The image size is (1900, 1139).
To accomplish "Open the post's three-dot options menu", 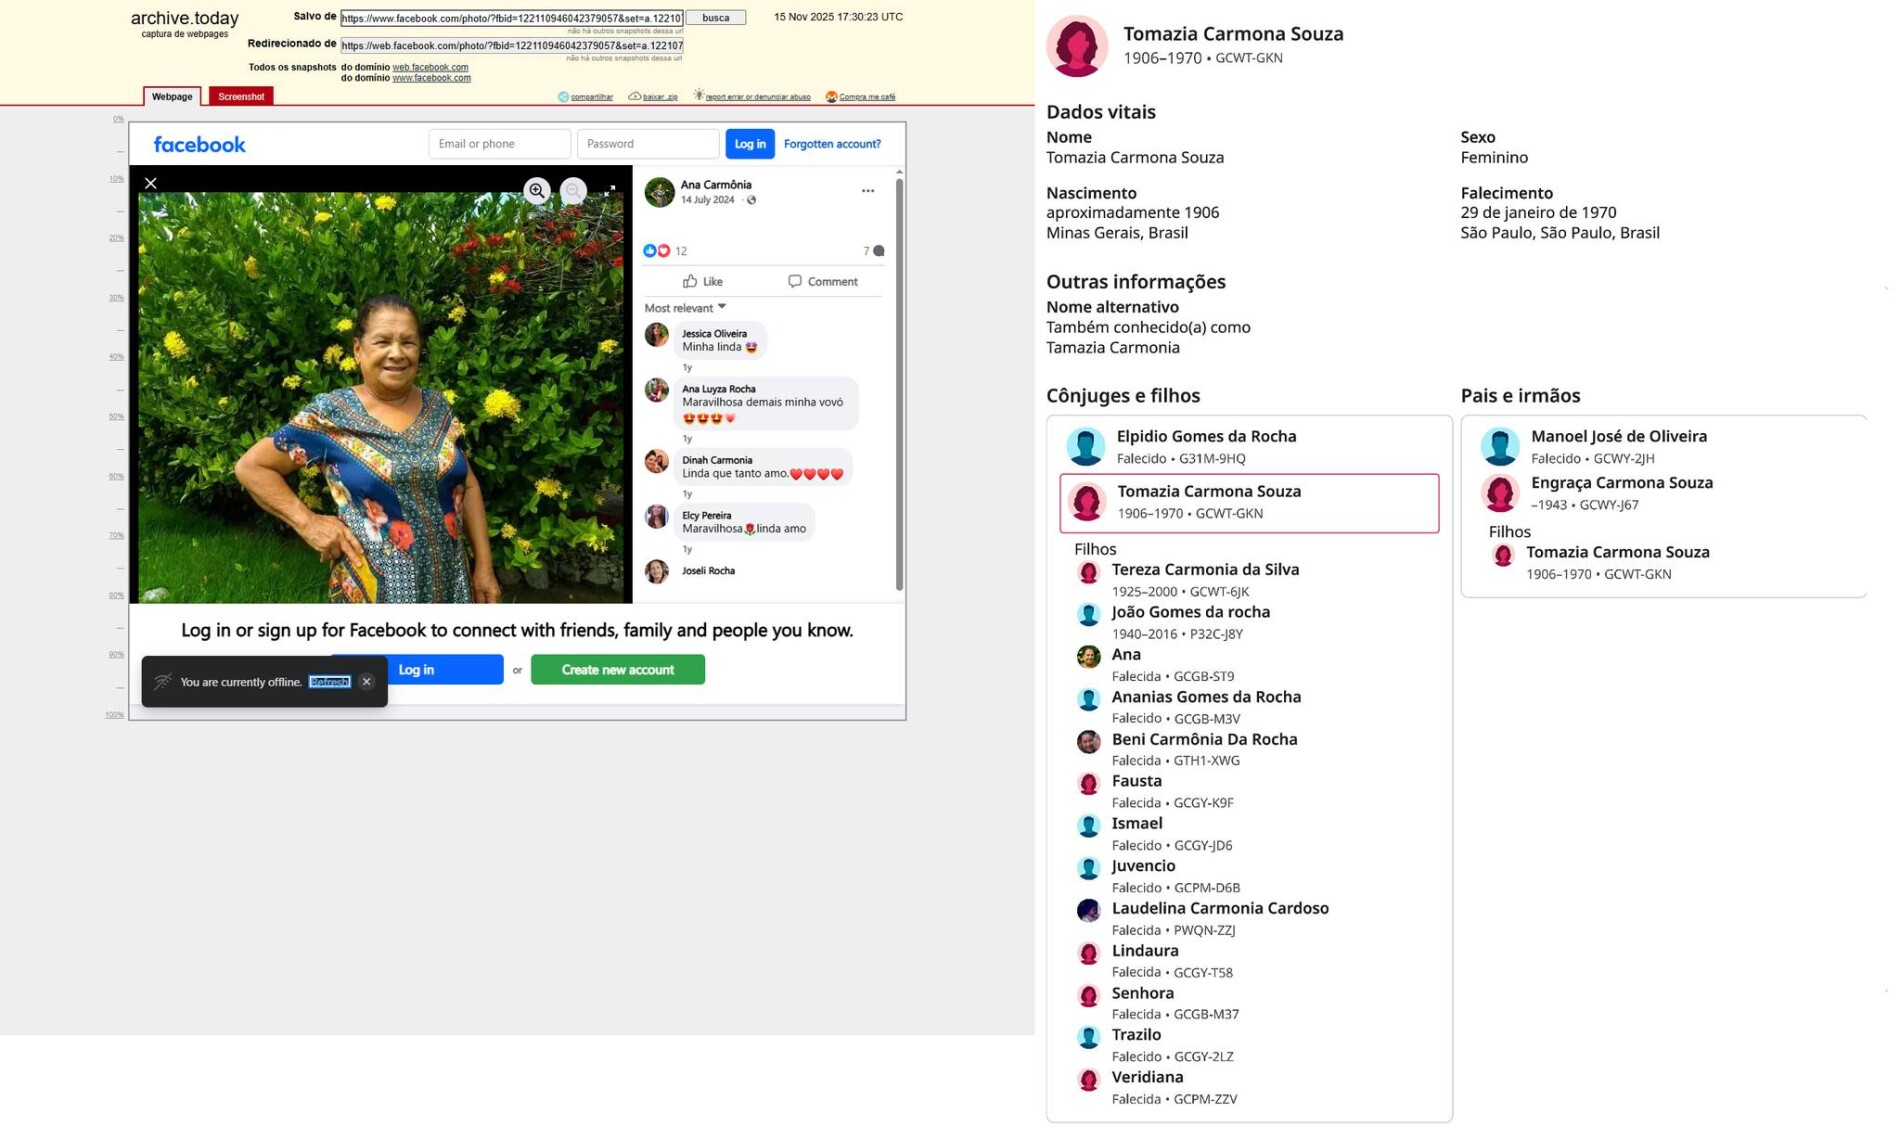I will coord(867,191).
